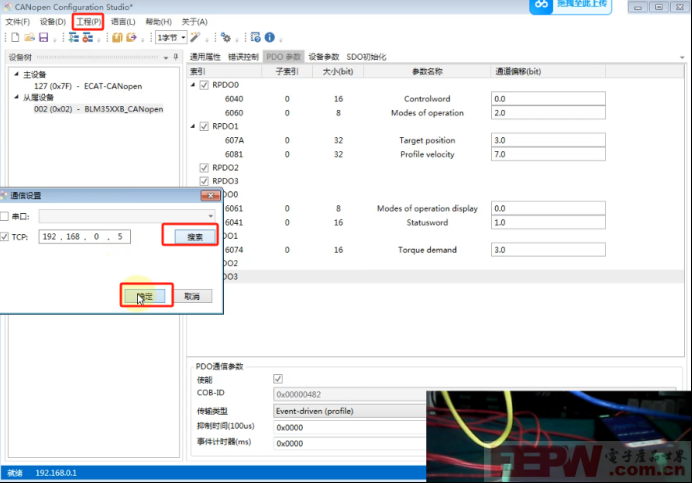Select 002 (0x02) BLM35XXB_CANopen device
692x483 pixels.
tap(98, 109)
